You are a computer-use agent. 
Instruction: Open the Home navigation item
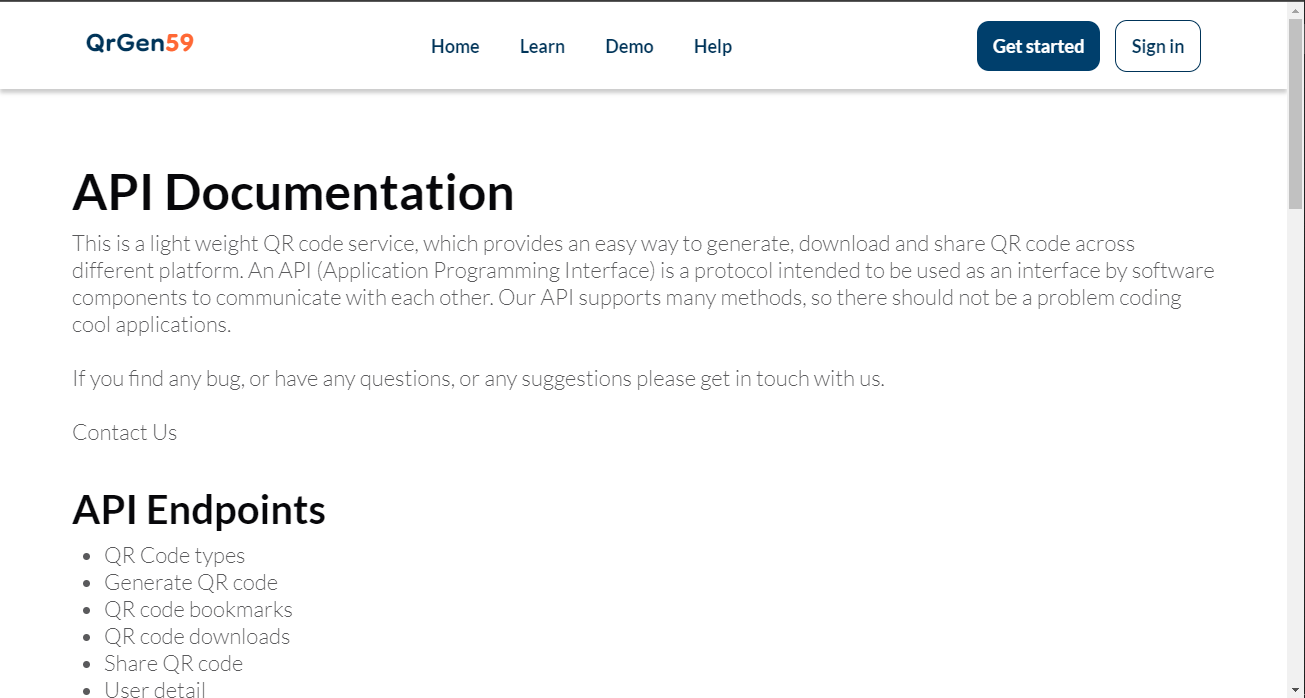coord(455,46)
